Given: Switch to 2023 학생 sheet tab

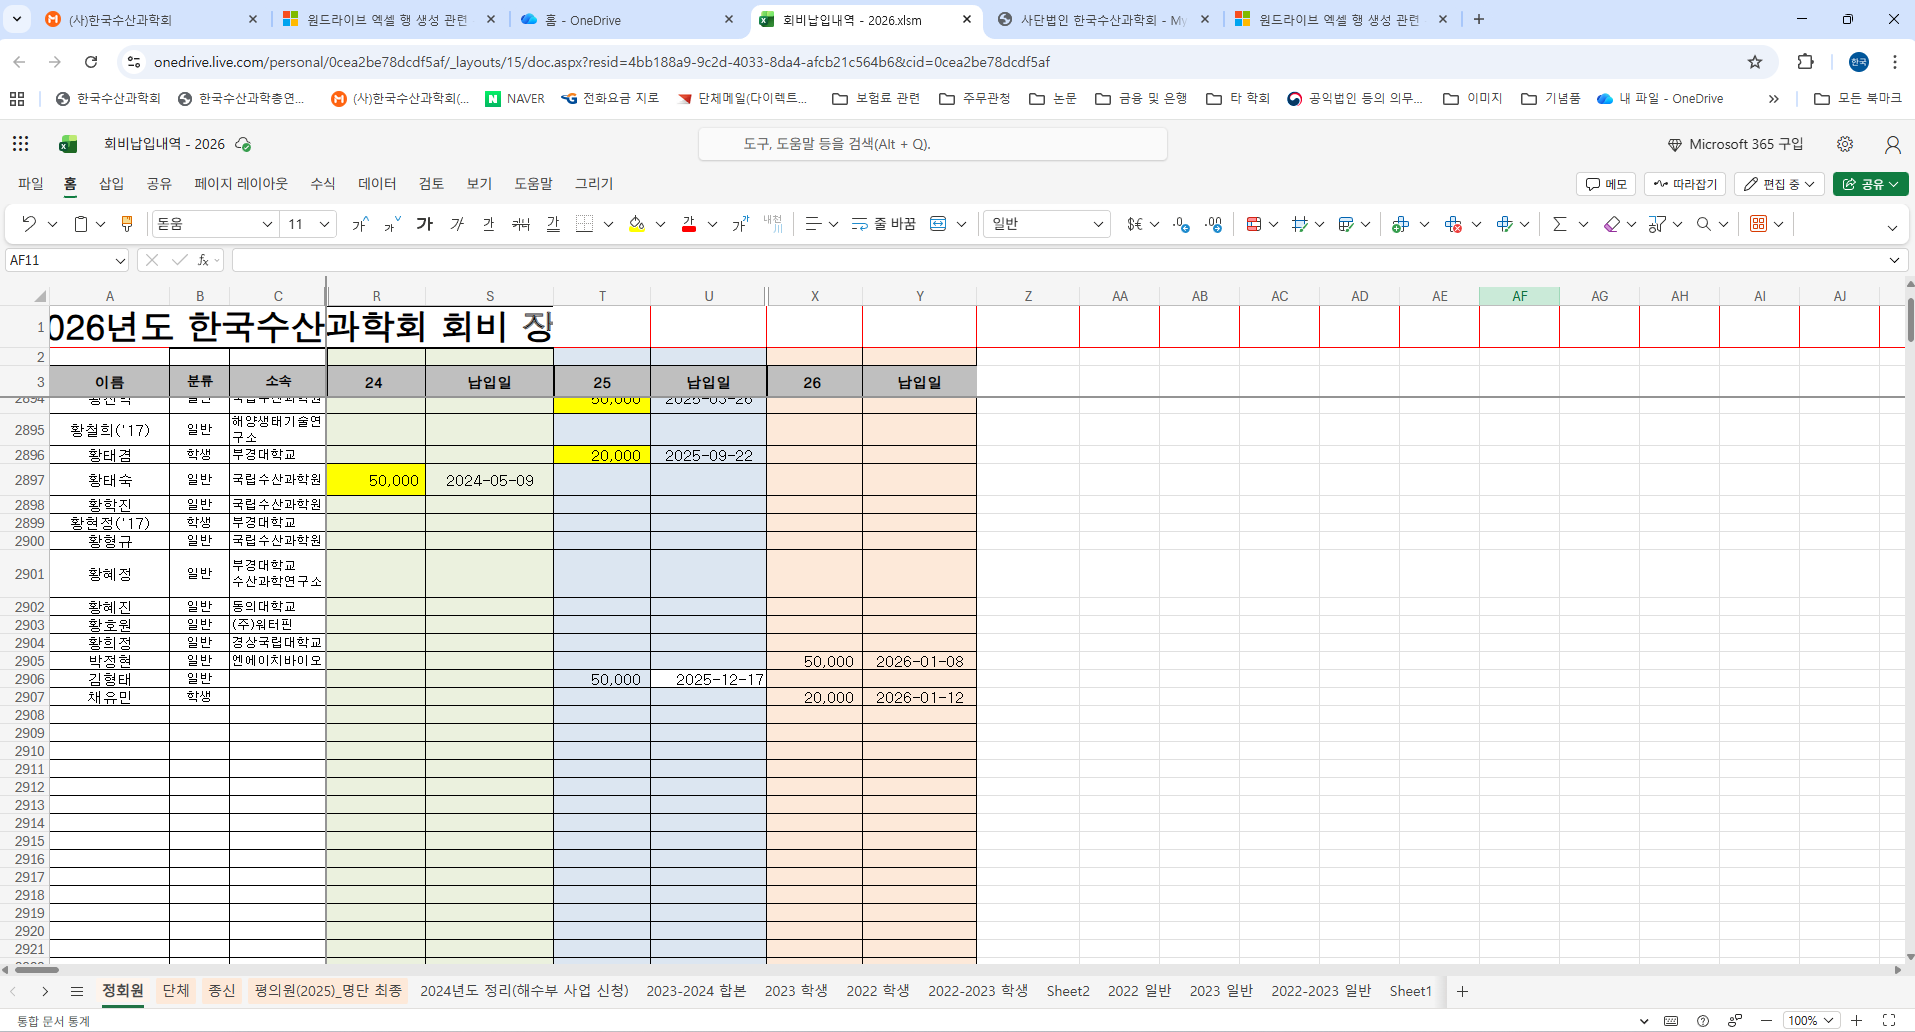Looking at the screenshot, I should click(796, 990).
